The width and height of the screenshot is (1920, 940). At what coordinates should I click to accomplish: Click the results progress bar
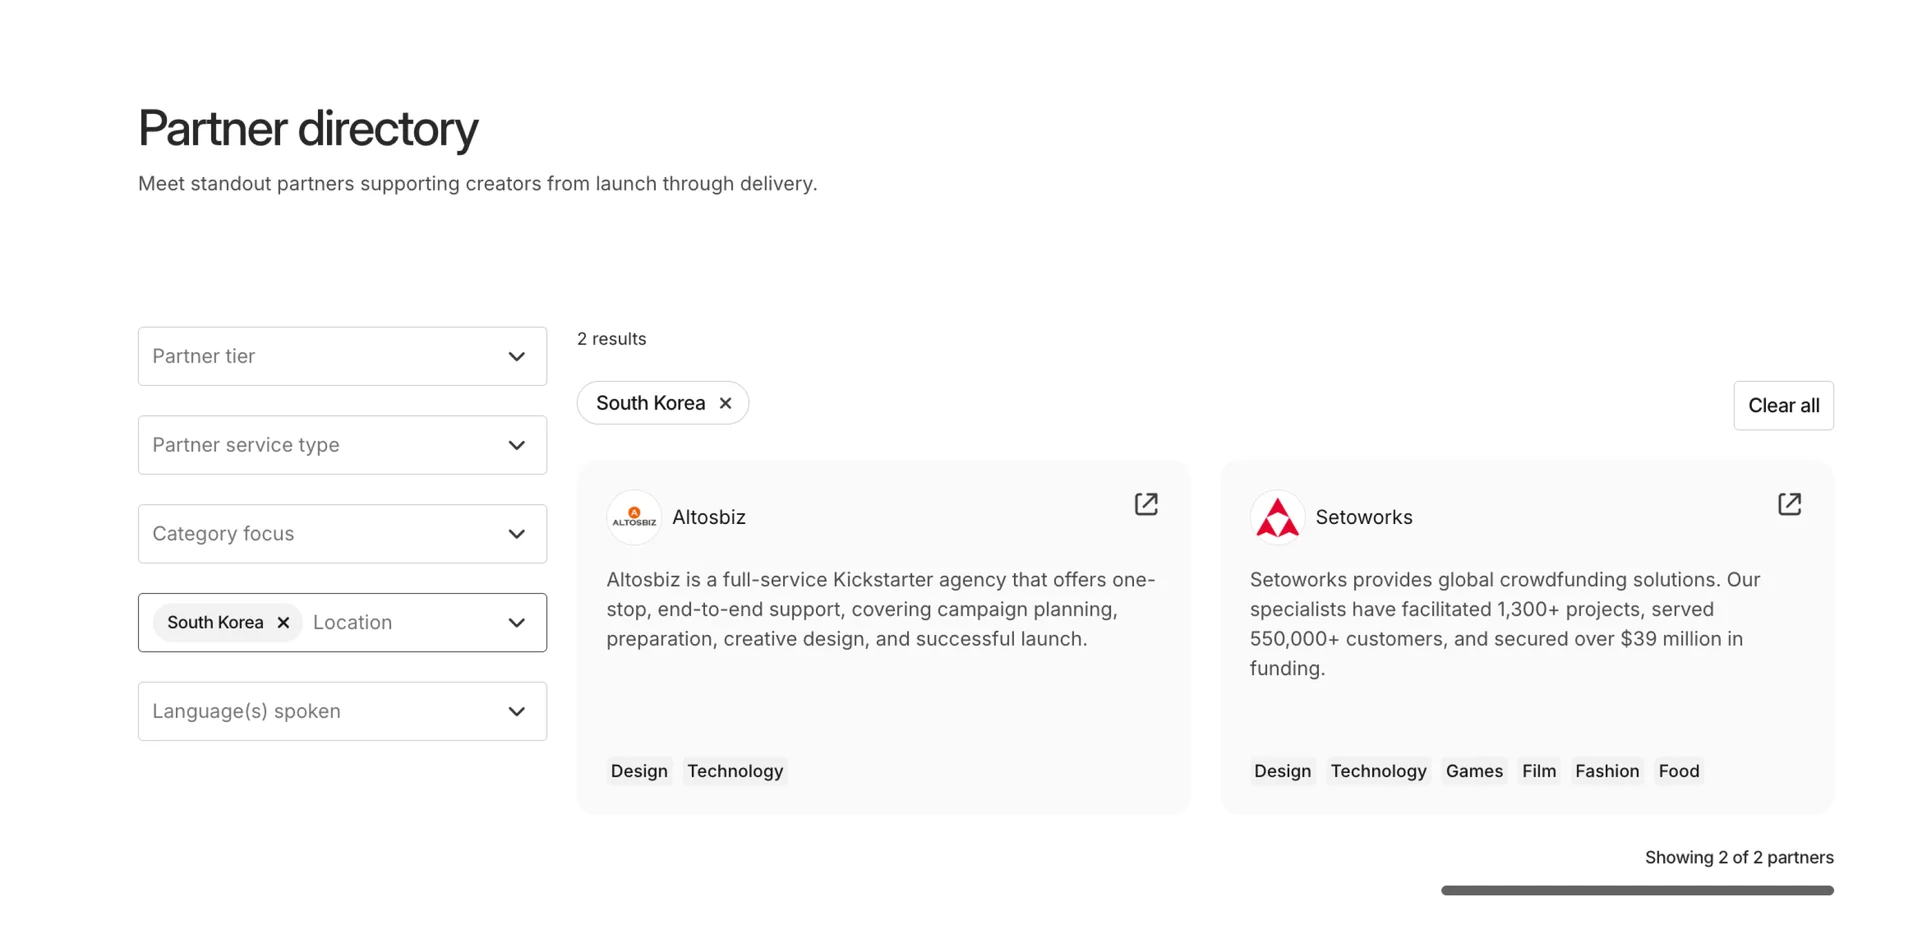click(x=1636, y=890)
